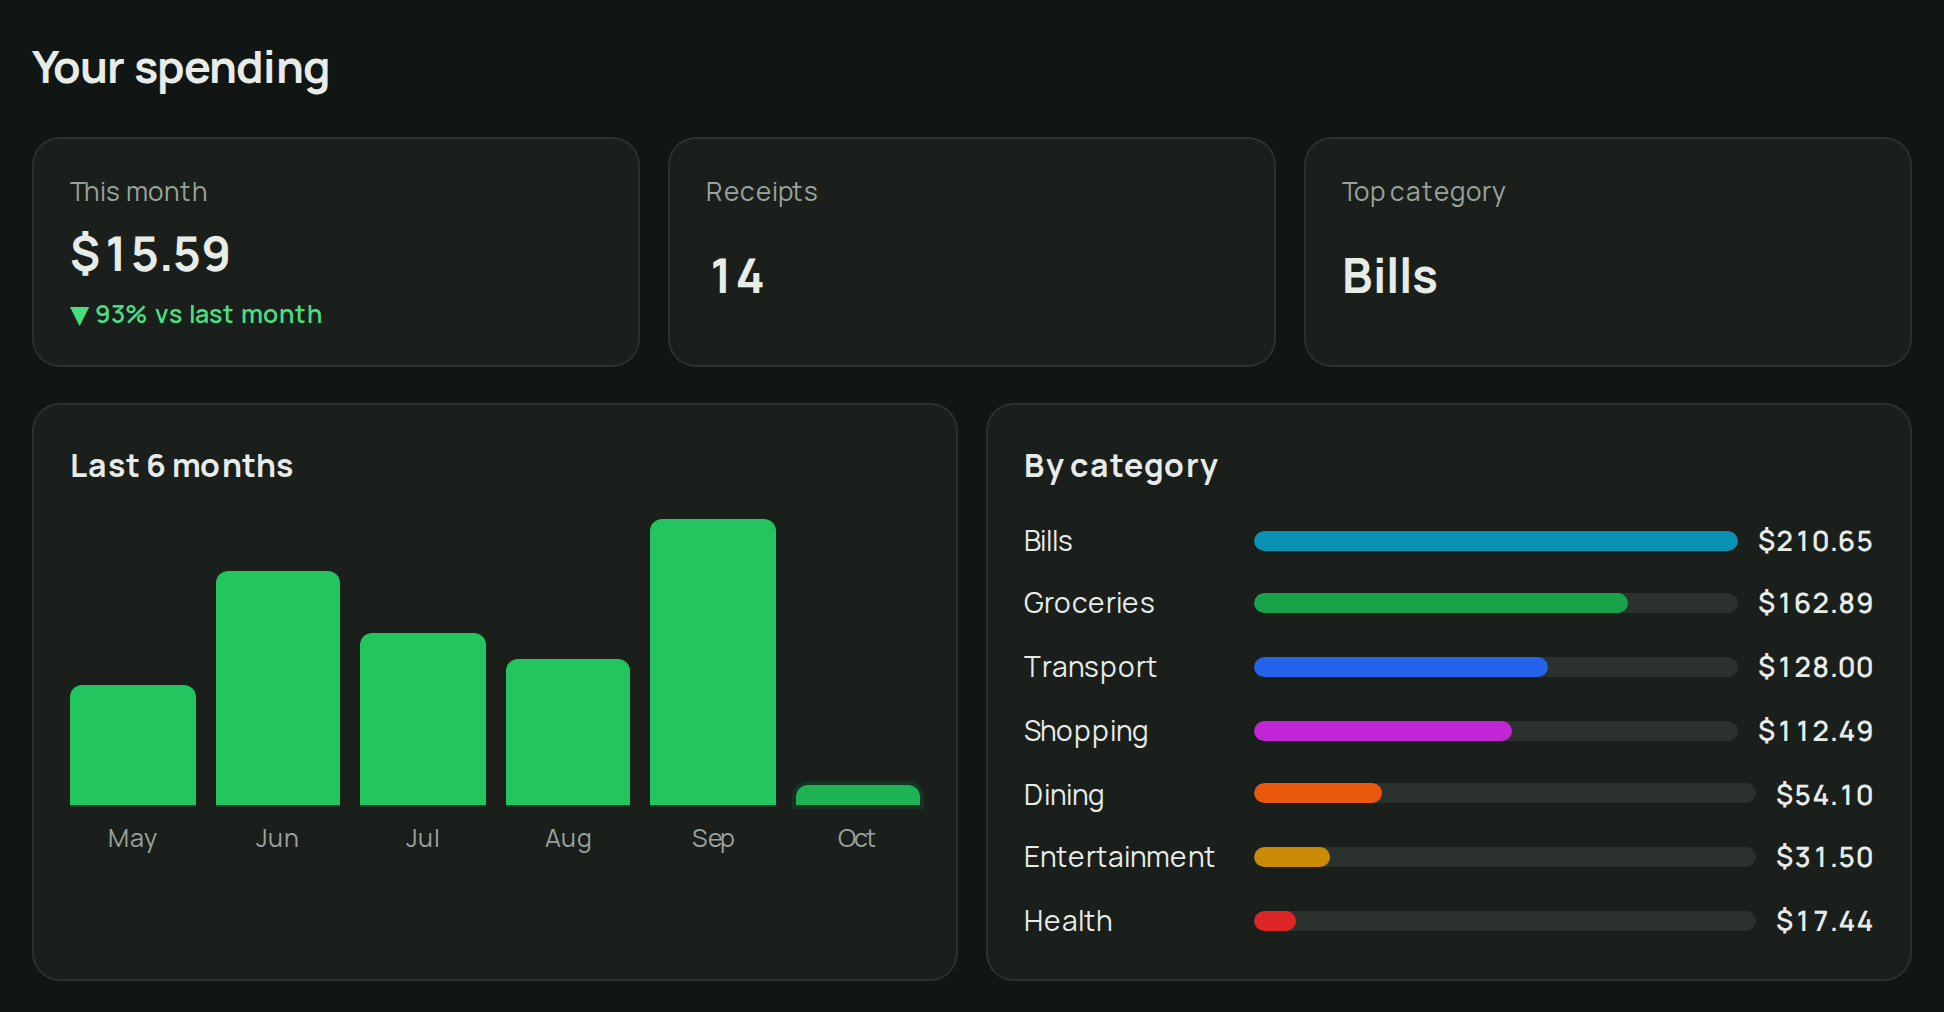Click the Jul spending bar
1944x1012 pixels.
point(423,719)
